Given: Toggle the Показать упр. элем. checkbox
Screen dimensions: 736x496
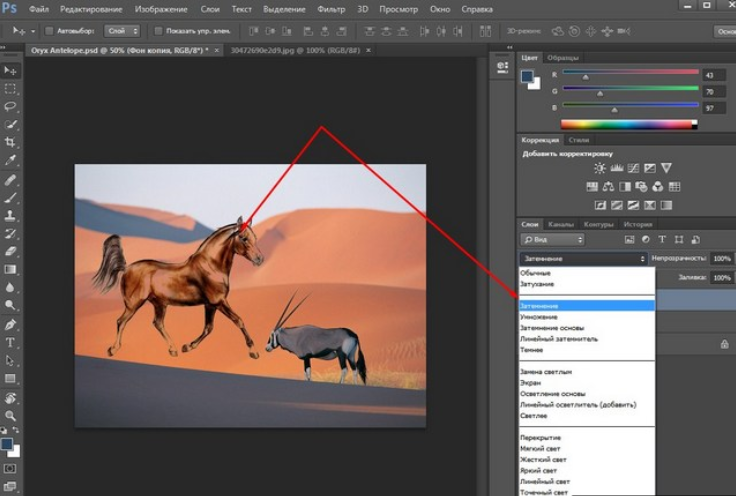Looking at the screenshot, I should point(159,31).
